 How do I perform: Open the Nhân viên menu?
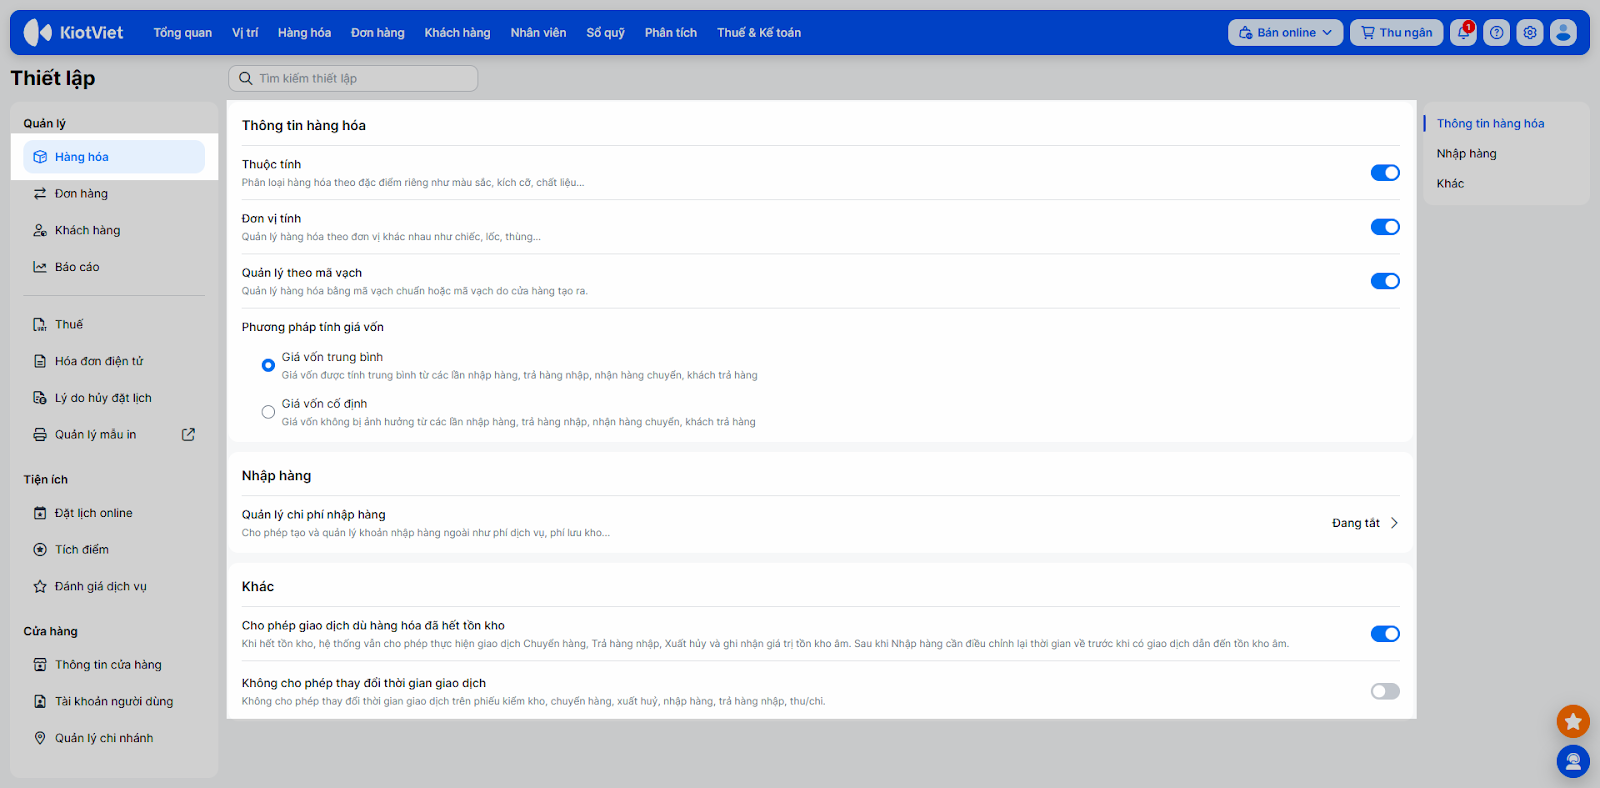pyautogui.click(x=538, y=33)
